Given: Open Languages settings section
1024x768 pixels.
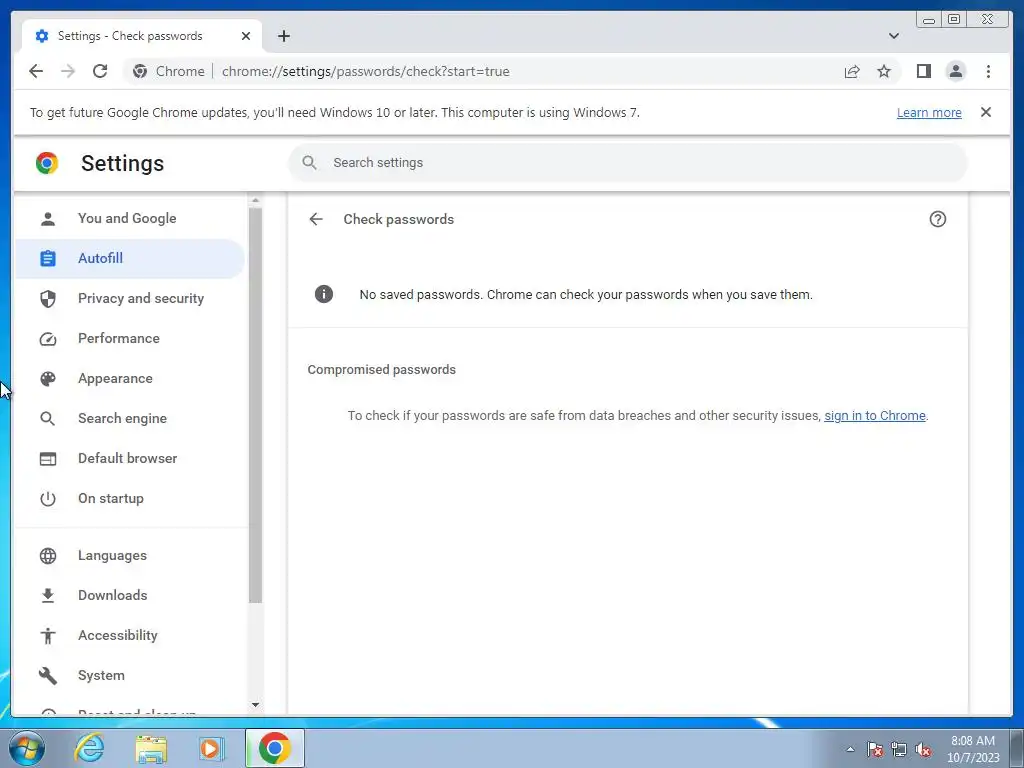Looking at the screenshot, I should click(129, 556).
